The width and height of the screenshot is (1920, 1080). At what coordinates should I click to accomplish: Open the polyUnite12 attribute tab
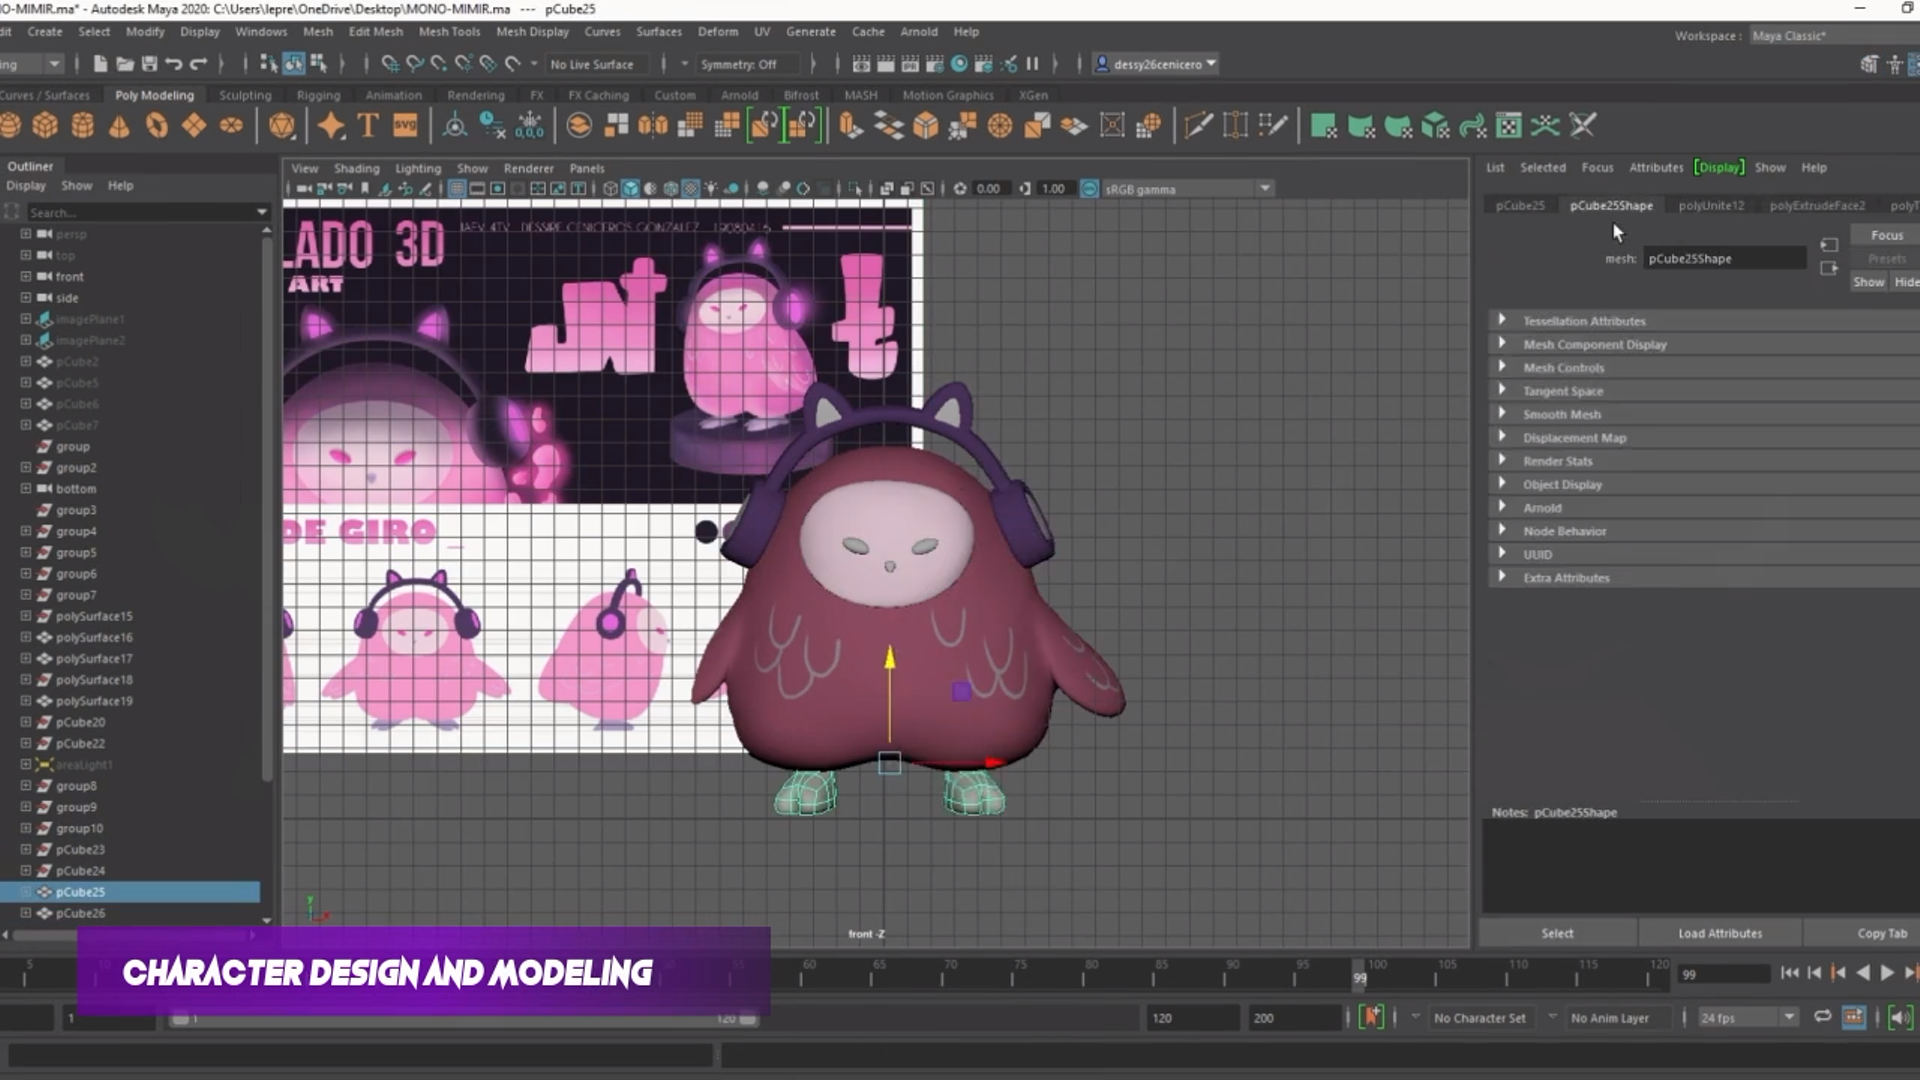click(1711, 205)
